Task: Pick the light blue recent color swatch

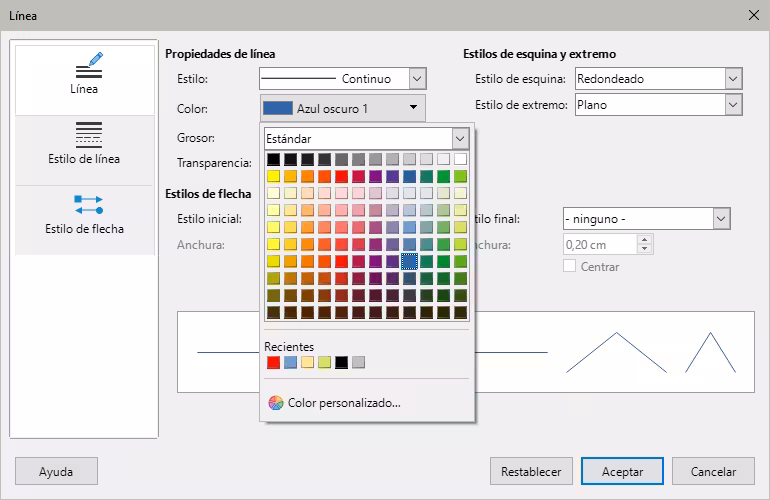Action: point(291,362)
